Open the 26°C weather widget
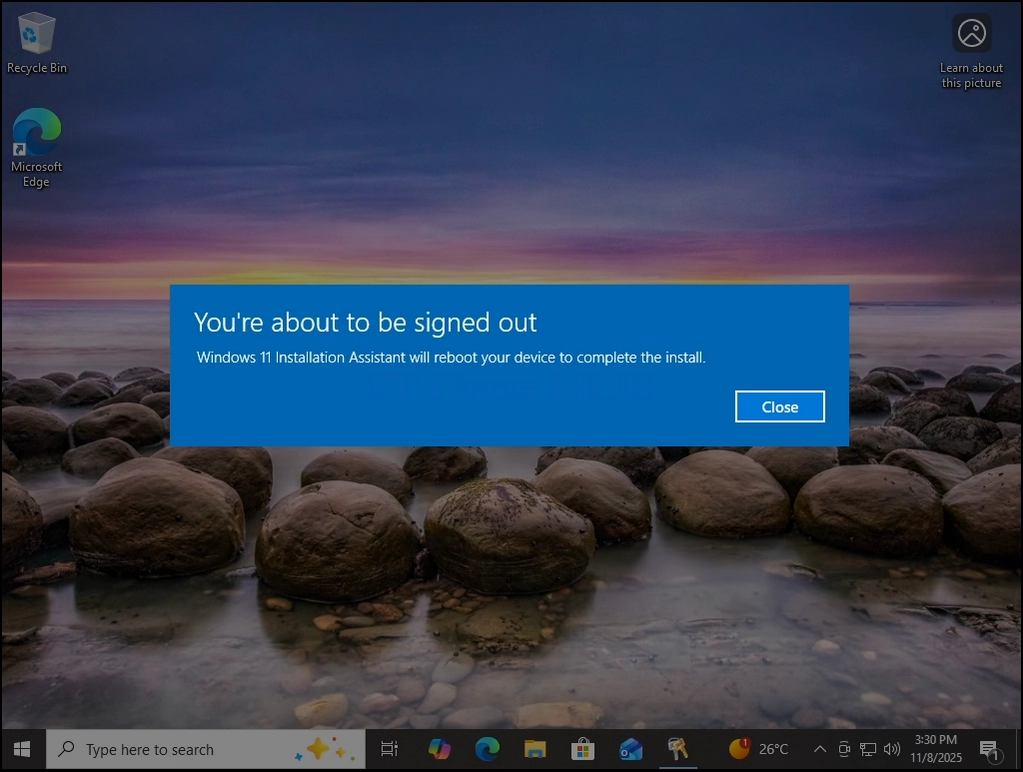This screenshot has height=772, width=1023. pyautogui.click(x=759, y=749)
